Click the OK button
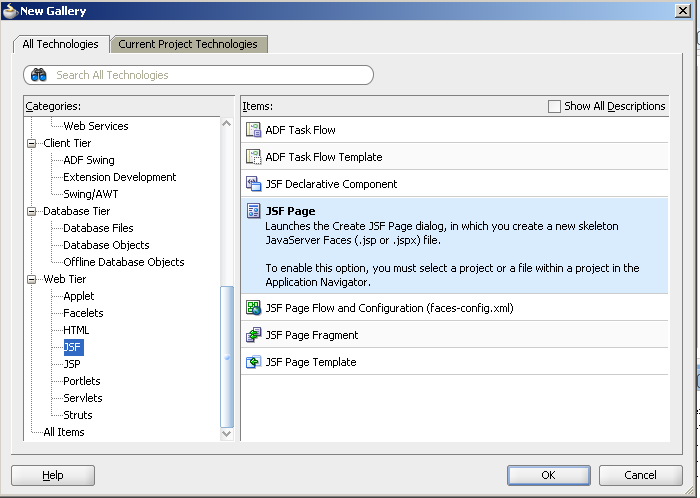The width and height of the screenshot is (700, 498). coord(548,475)
